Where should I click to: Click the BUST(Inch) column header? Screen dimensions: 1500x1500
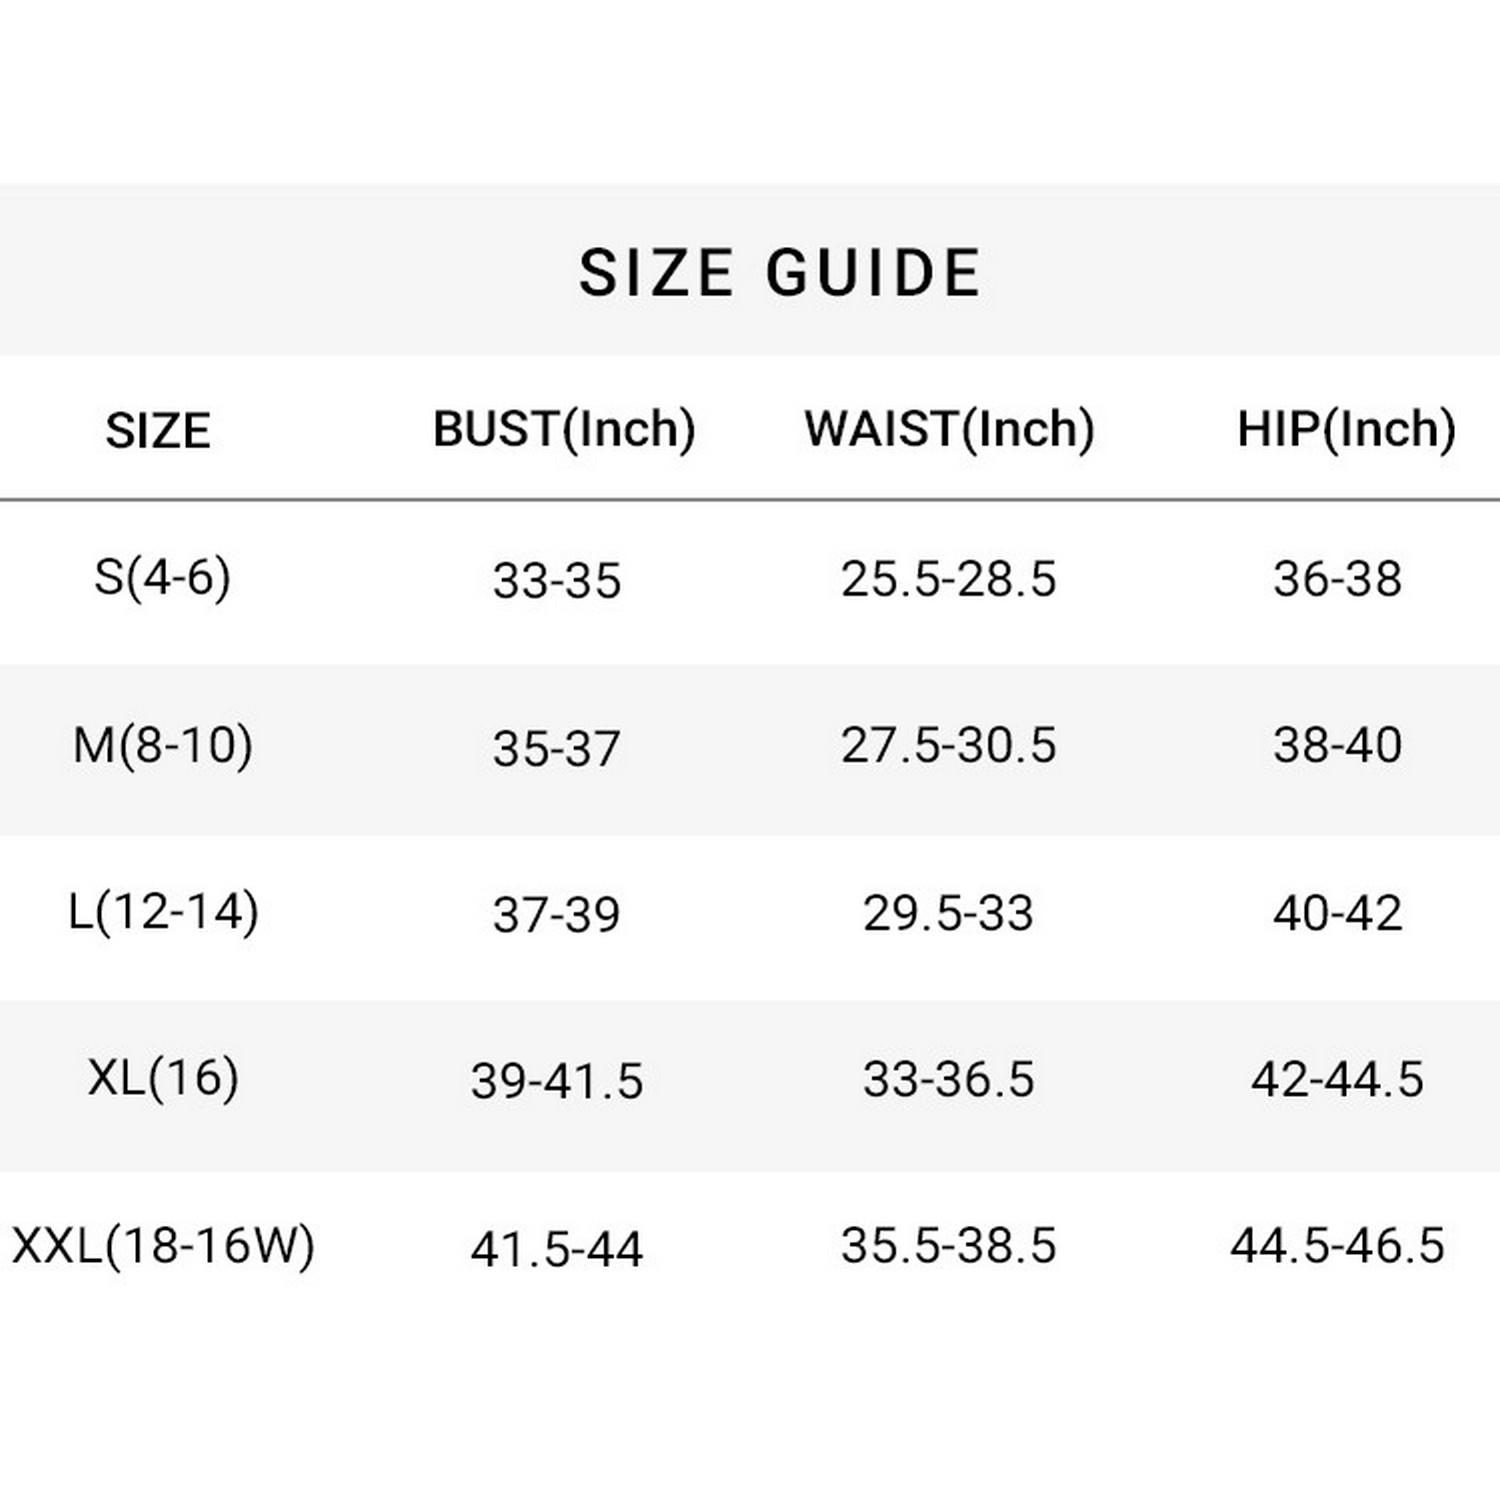click(564, 429)
